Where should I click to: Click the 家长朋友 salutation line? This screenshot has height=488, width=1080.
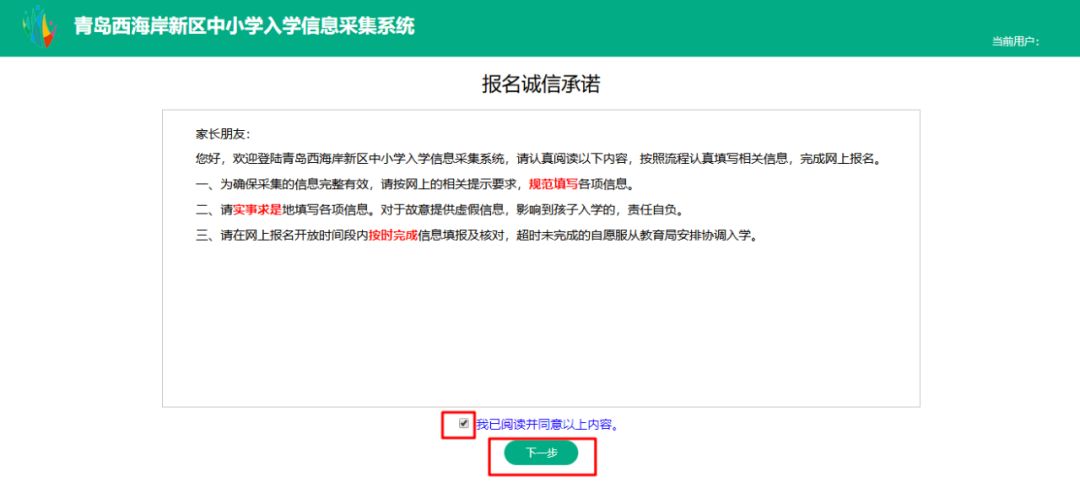click(x=224, y=134)
